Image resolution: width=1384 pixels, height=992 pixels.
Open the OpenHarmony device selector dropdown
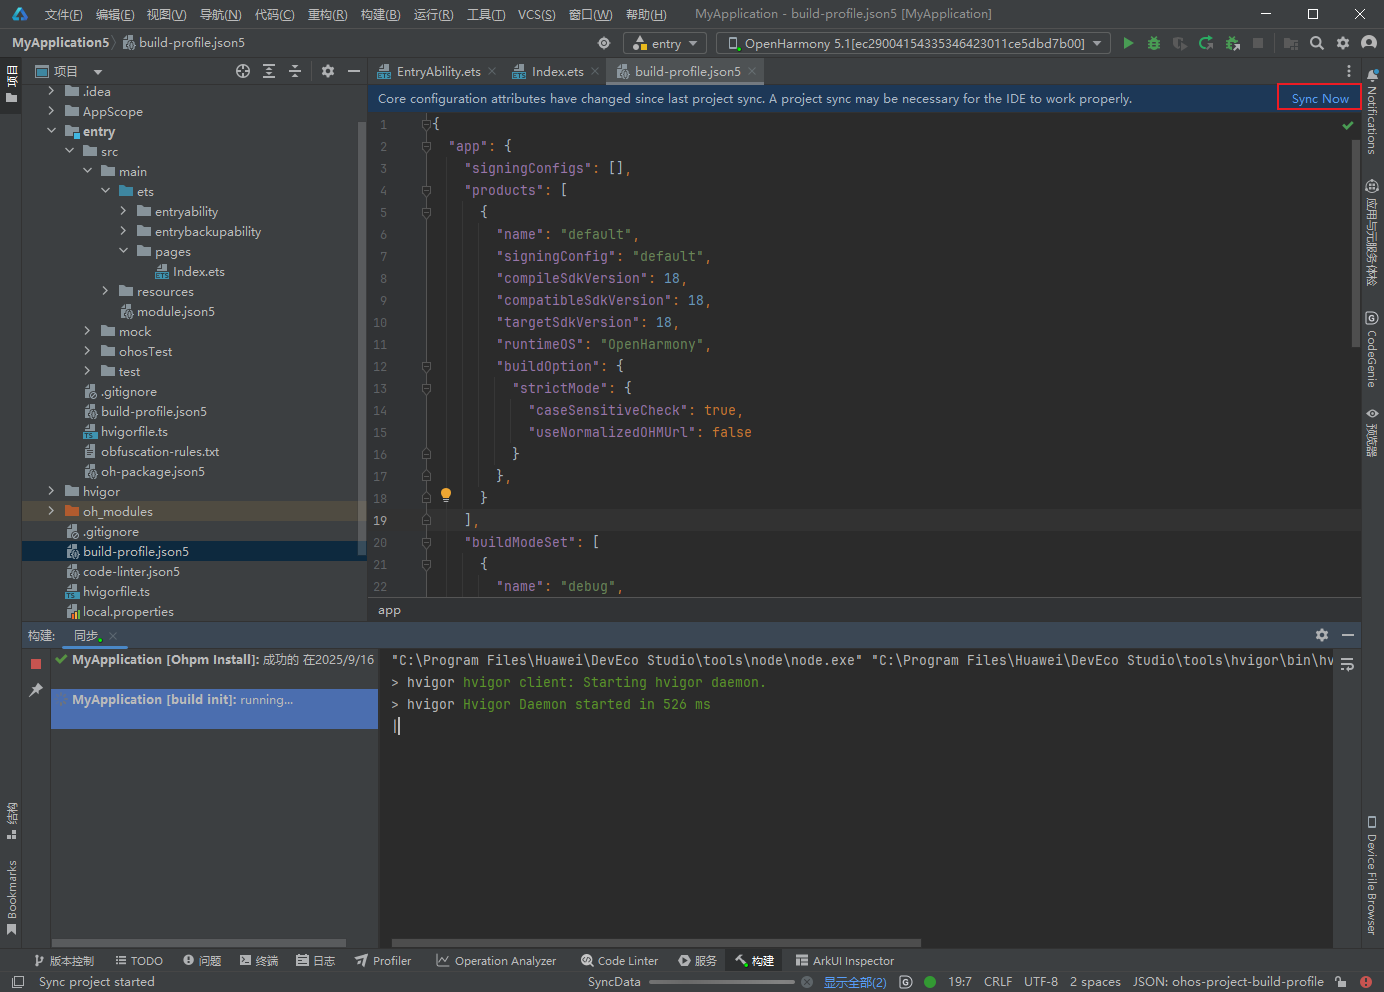(x=913, y=43)
